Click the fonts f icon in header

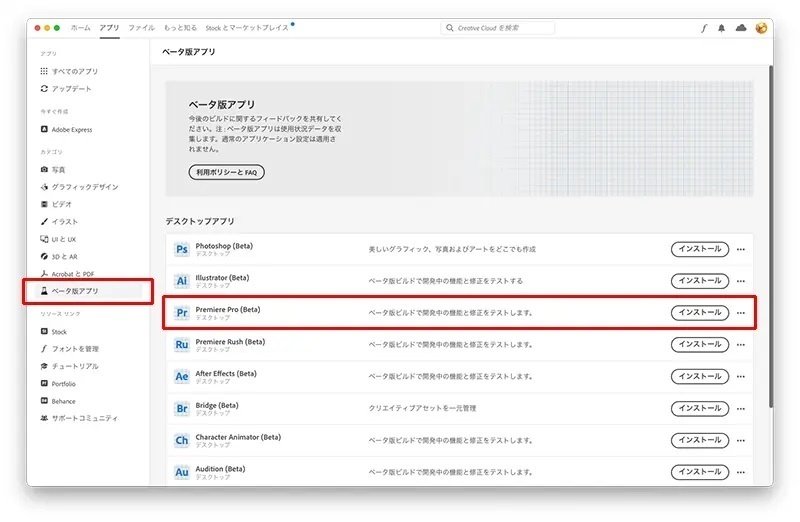(704, 28)
